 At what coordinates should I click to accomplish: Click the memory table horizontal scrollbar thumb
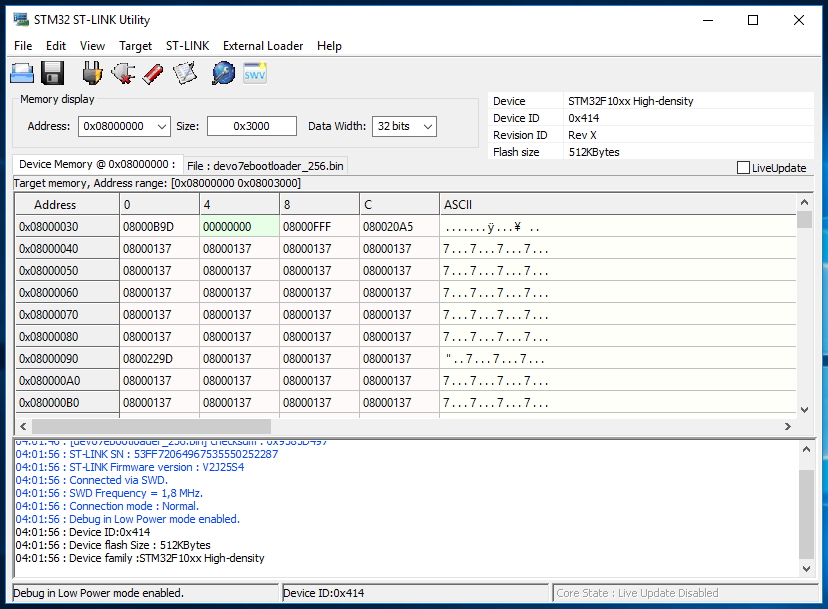tap(152, 426)
